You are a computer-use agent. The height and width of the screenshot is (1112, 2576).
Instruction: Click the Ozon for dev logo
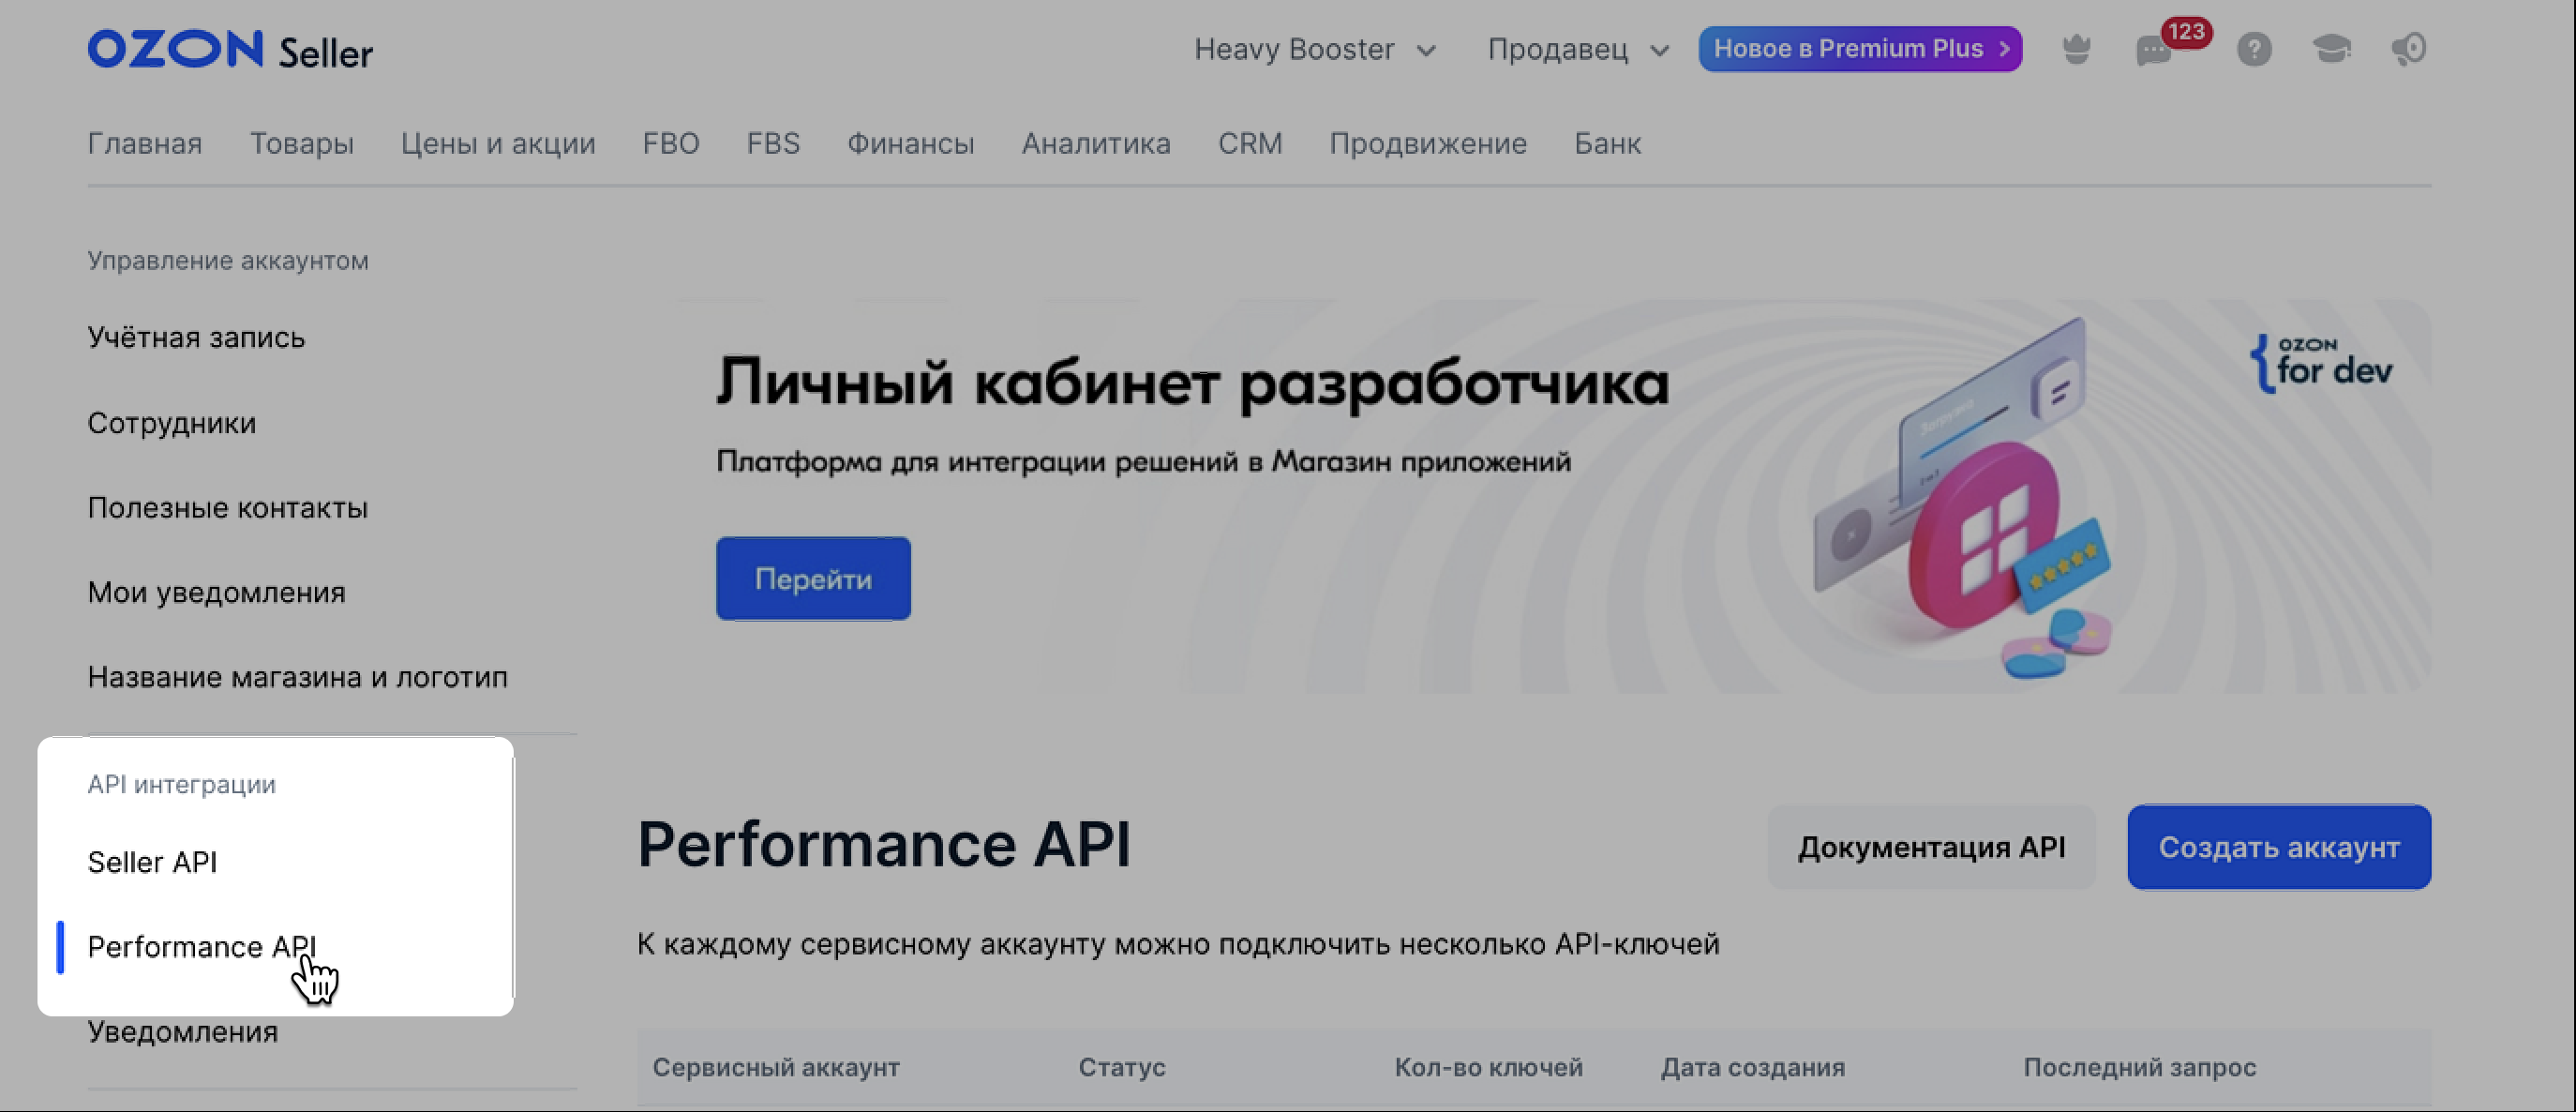(2321, 364)
